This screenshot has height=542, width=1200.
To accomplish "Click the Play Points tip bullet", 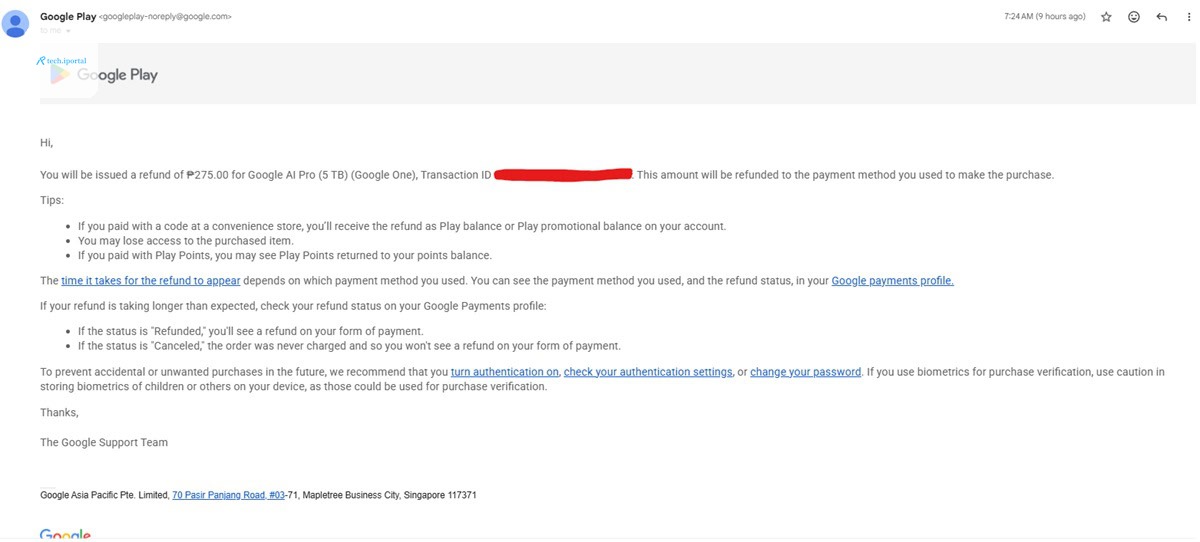I will (285, 256).
